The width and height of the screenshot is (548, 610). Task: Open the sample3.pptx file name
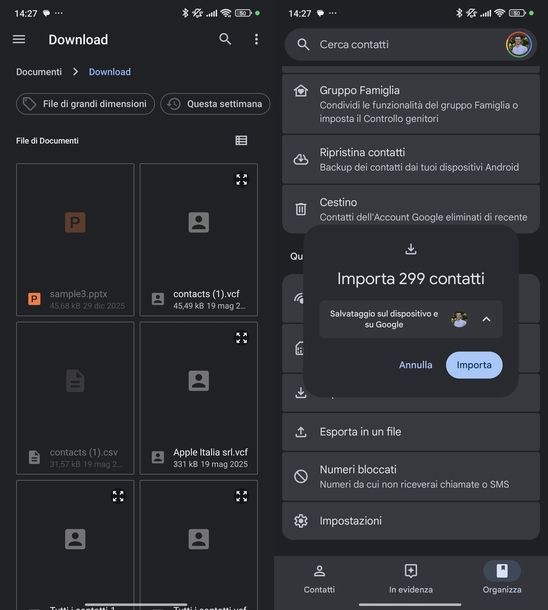[78, 294]
